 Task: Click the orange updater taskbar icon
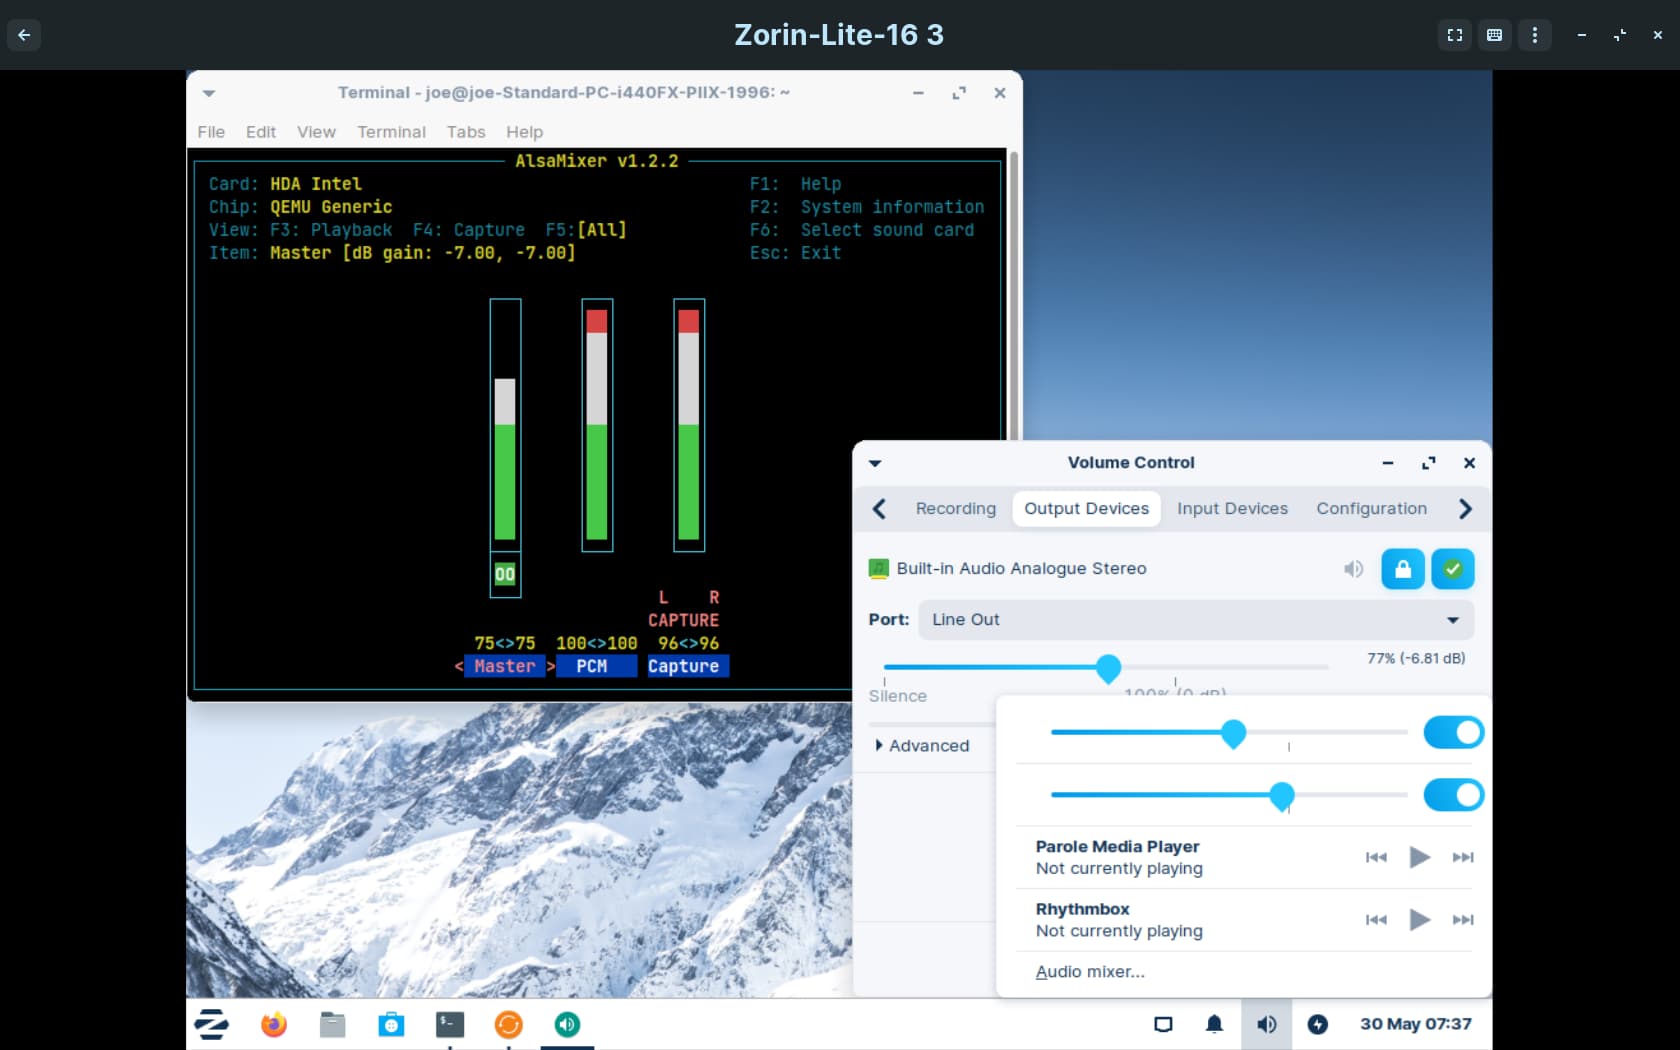[x=508, y=1024]
